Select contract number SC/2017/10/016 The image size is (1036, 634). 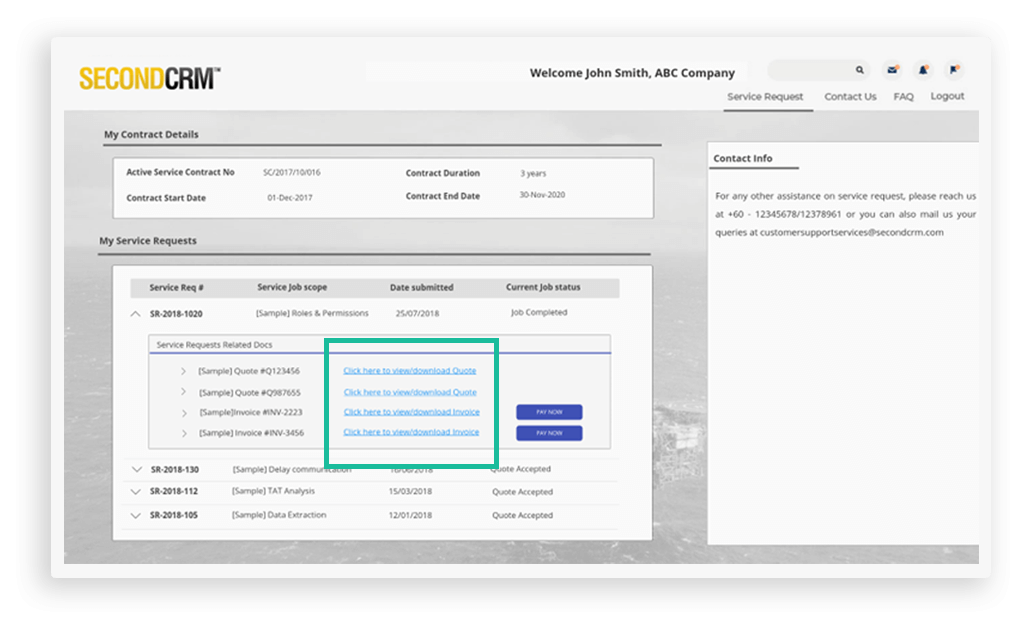point(291,172)
